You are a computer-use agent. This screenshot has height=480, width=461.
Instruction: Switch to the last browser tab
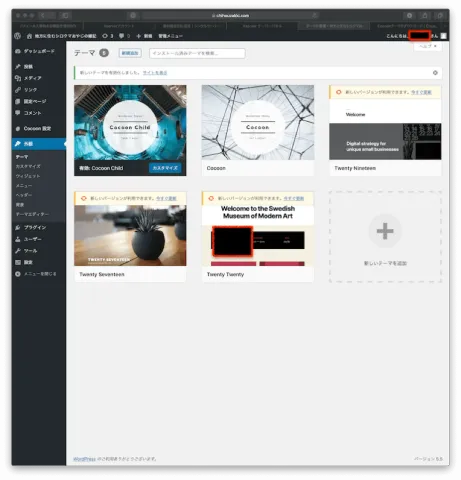pos(407,26)
